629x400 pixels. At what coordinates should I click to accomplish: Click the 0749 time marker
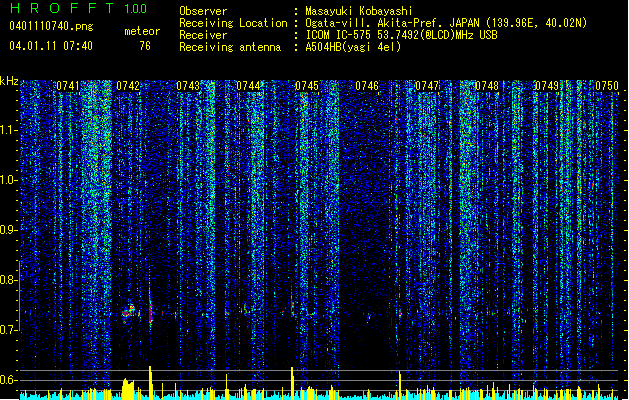(547, 86)
